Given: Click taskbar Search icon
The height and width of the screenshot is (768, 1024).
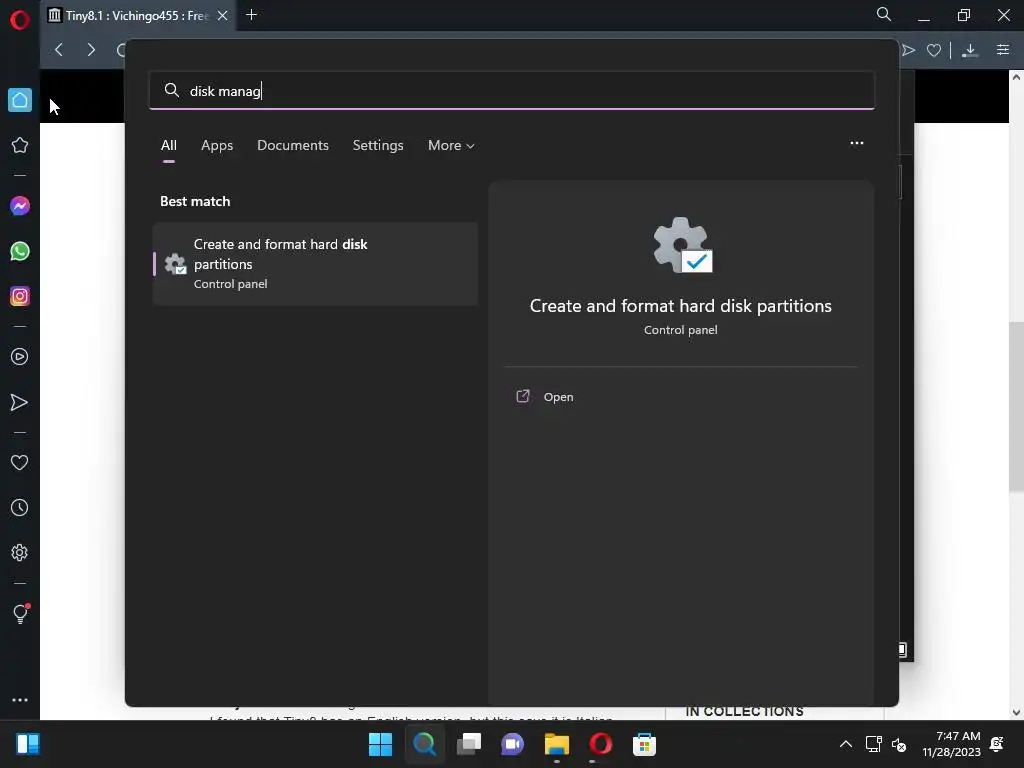Looking at the screenshot, I should pos(424,744).
